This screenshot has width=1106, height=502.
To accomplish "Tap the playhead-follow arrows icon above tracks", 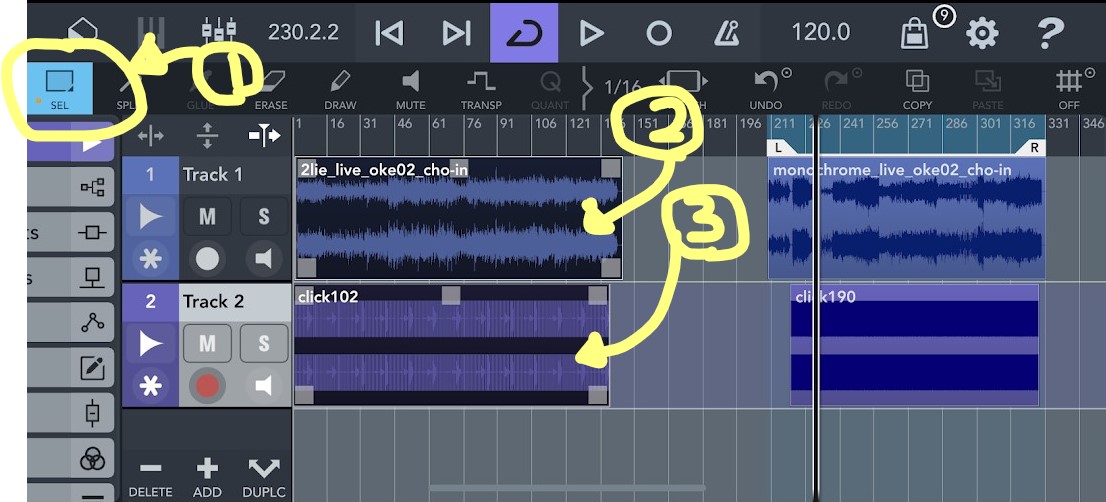I will coord(265,135).
